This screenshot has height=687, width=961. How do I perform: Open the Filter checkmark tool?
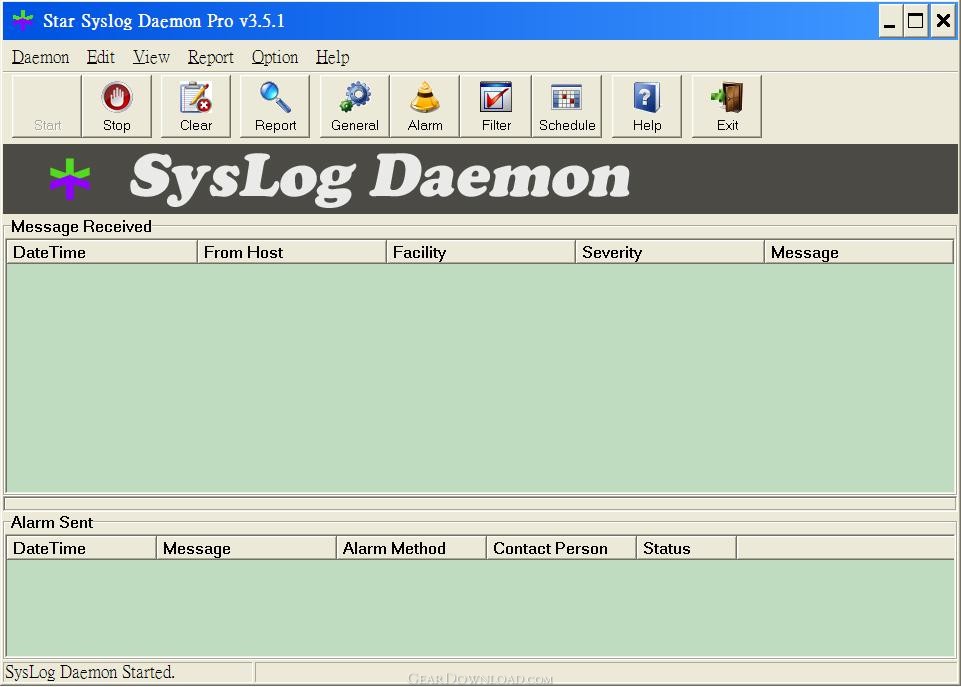pos(496,106)
